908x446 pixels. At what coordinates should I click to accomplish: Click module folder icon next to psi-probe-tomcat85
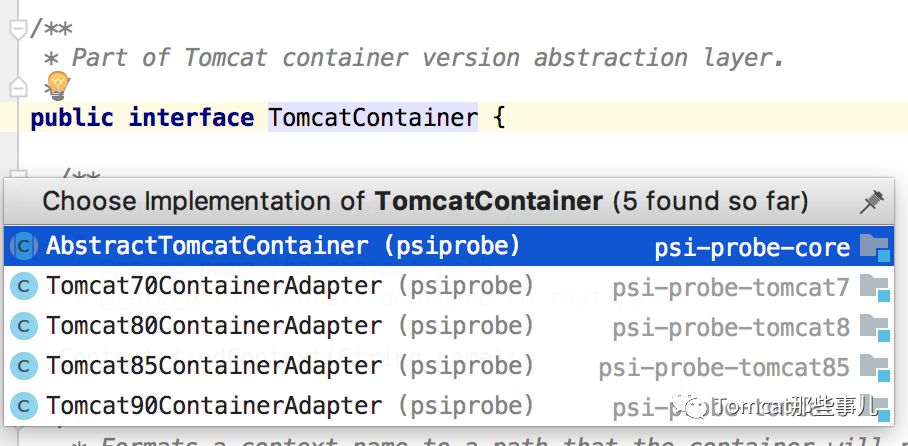point(874,367)
